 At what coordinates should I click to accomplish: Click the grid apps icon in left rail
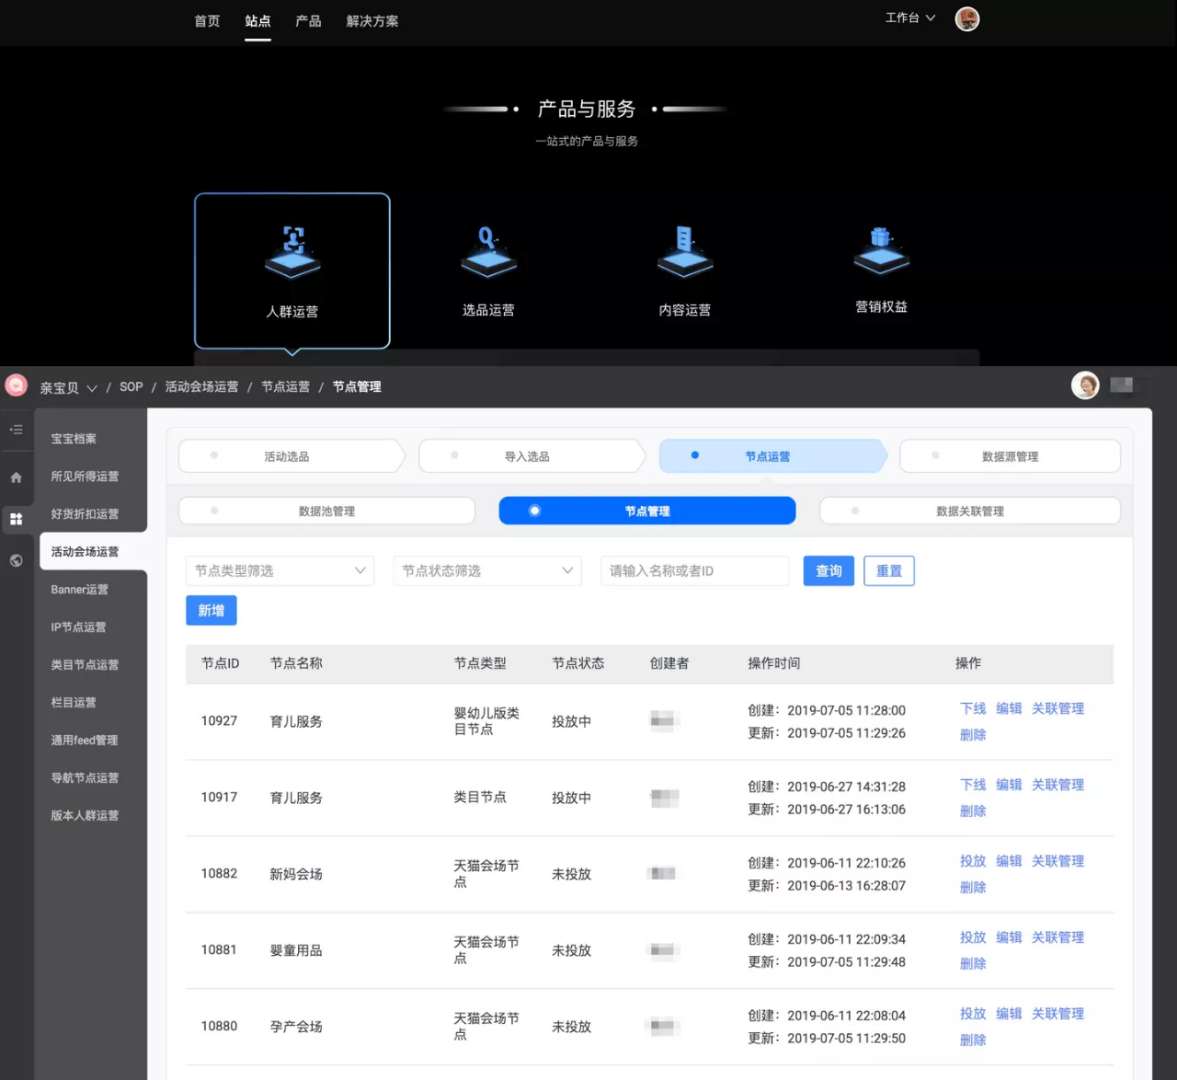pos(16,519)
